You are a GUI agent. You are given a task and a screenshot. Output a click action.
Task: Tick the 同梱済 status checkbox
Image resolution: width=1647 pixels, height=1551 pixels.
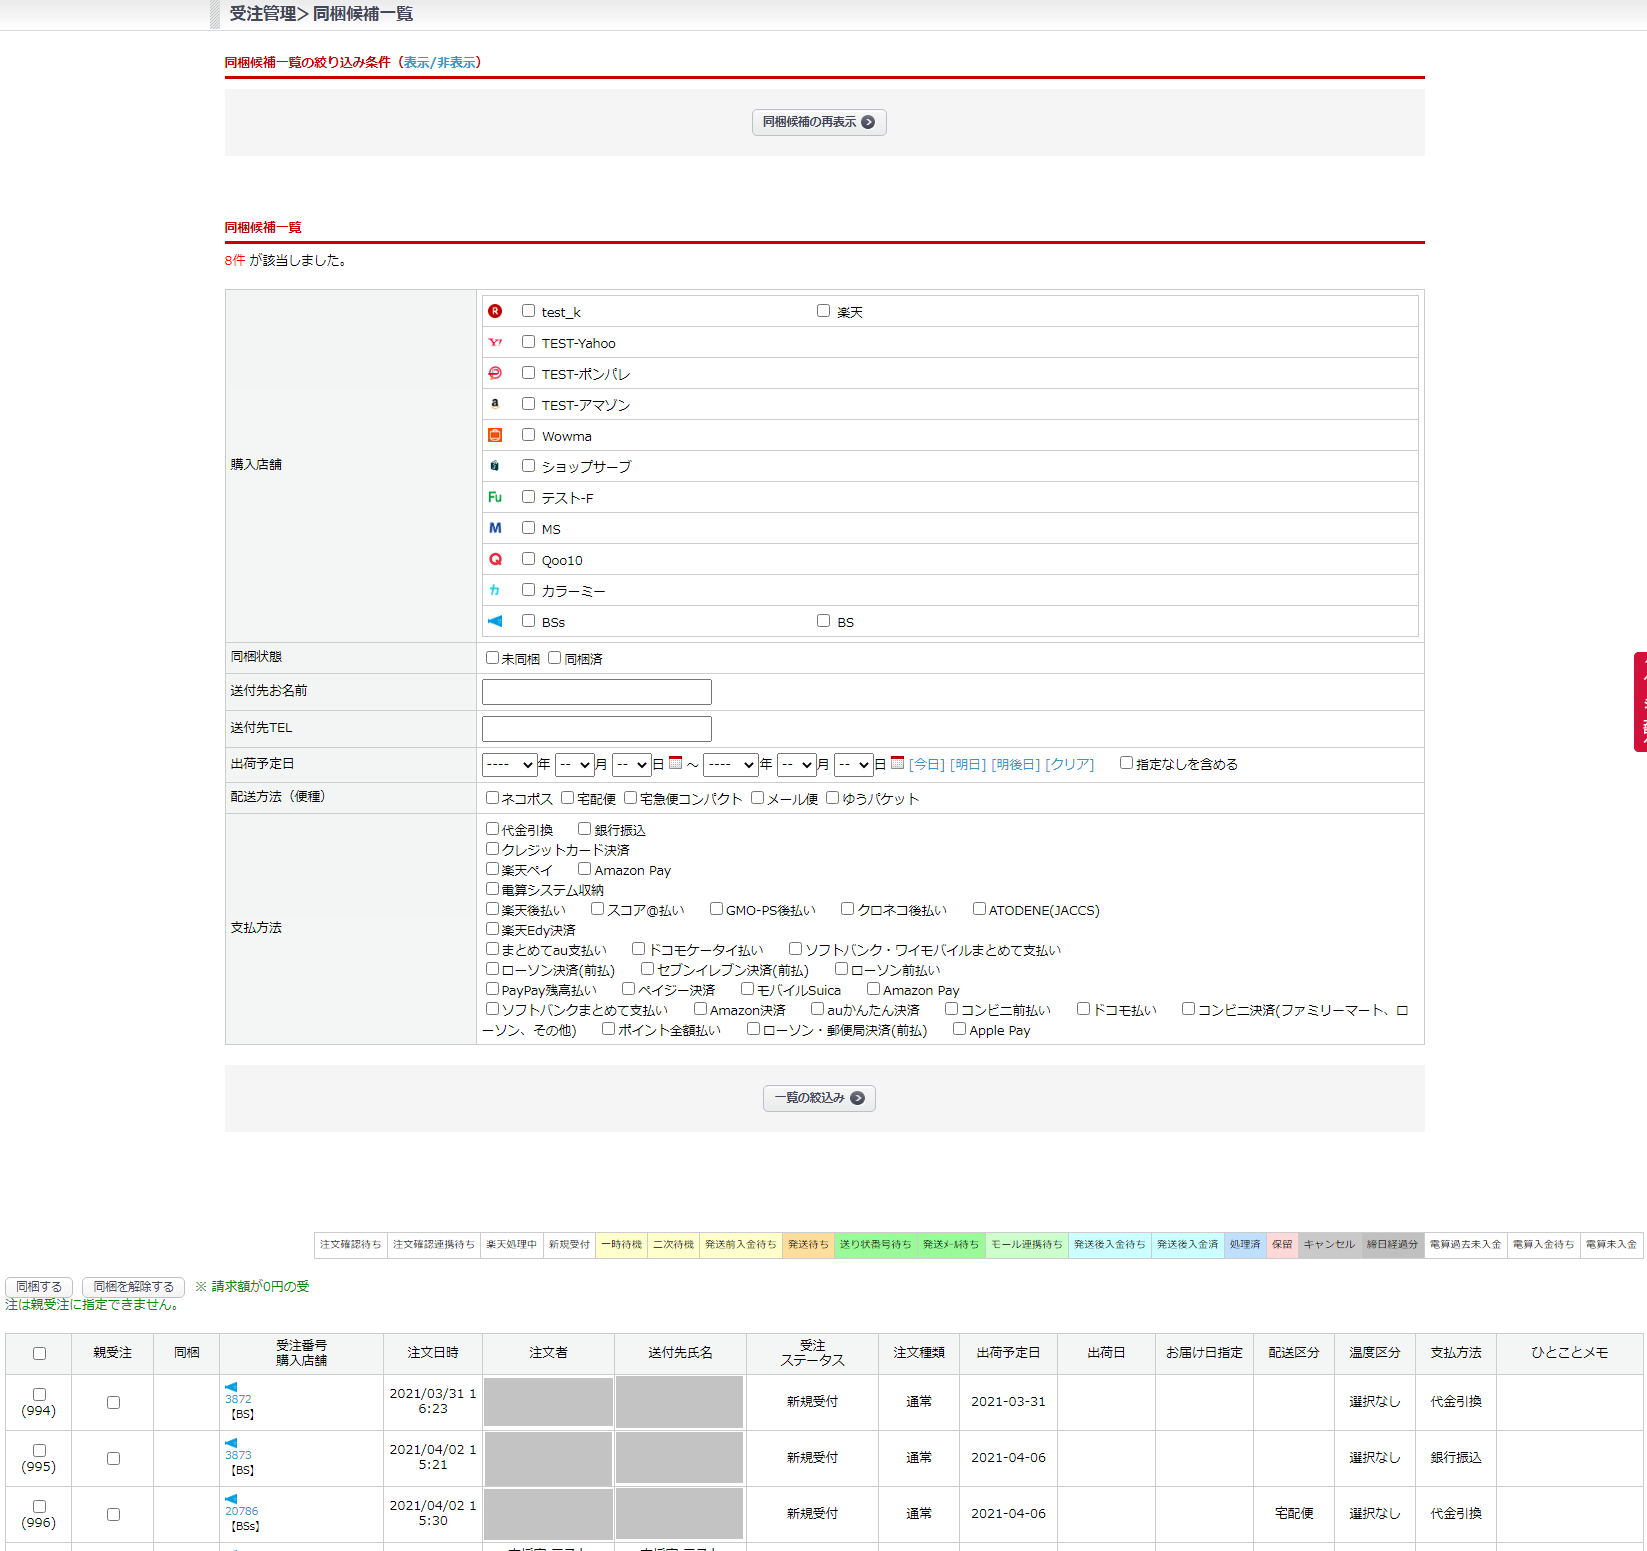pos(555,658)
